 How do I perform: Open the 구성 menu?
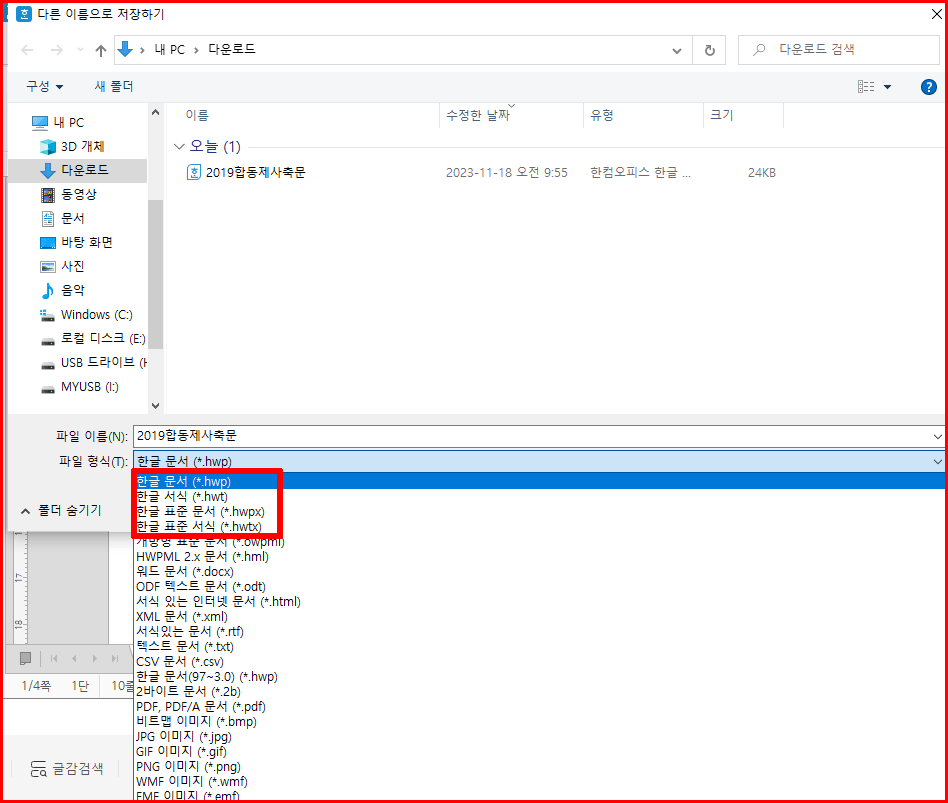(x=44, y=86)
